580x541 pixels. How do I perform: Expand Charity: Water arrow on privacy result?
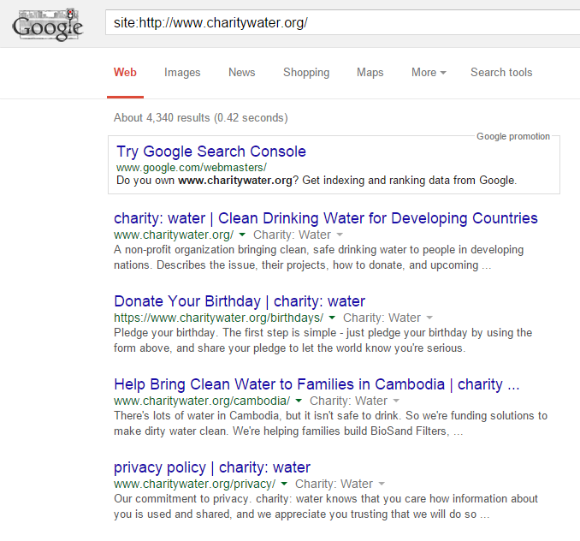pos(382,484)
